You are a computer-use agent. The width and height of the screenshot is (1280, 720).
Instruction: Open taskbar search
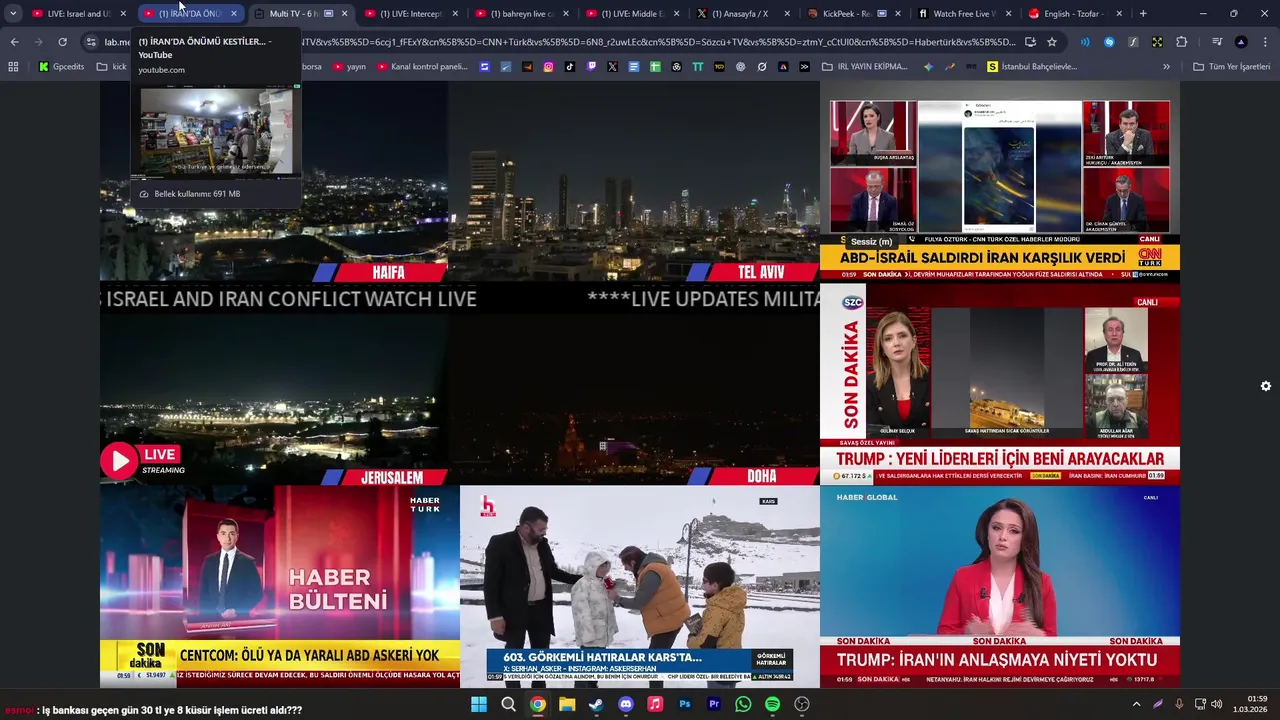pyautogui.click(x=508, y=704)
